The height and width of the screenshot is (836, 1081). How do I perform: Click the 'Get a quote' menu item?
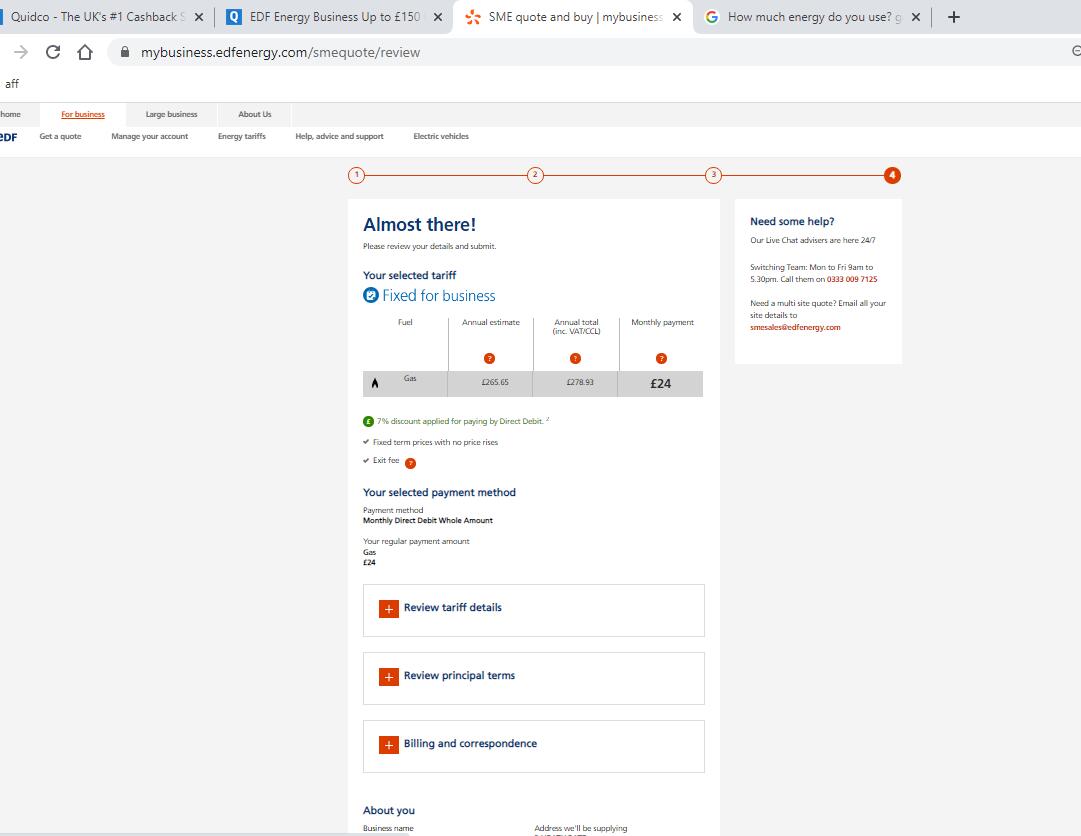(60, 136)
